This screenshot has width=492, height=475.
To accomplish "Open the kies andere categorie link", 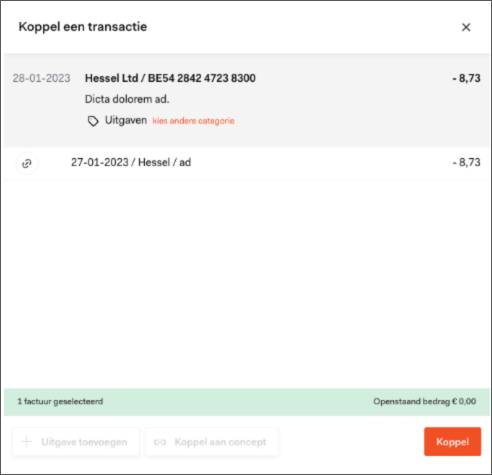I will coord(193,121).
